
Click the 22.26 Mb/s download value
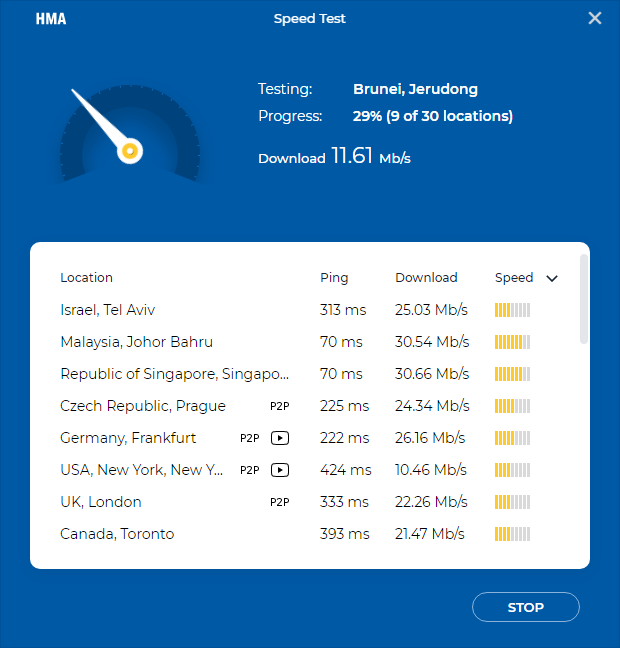tap(431, 502)
